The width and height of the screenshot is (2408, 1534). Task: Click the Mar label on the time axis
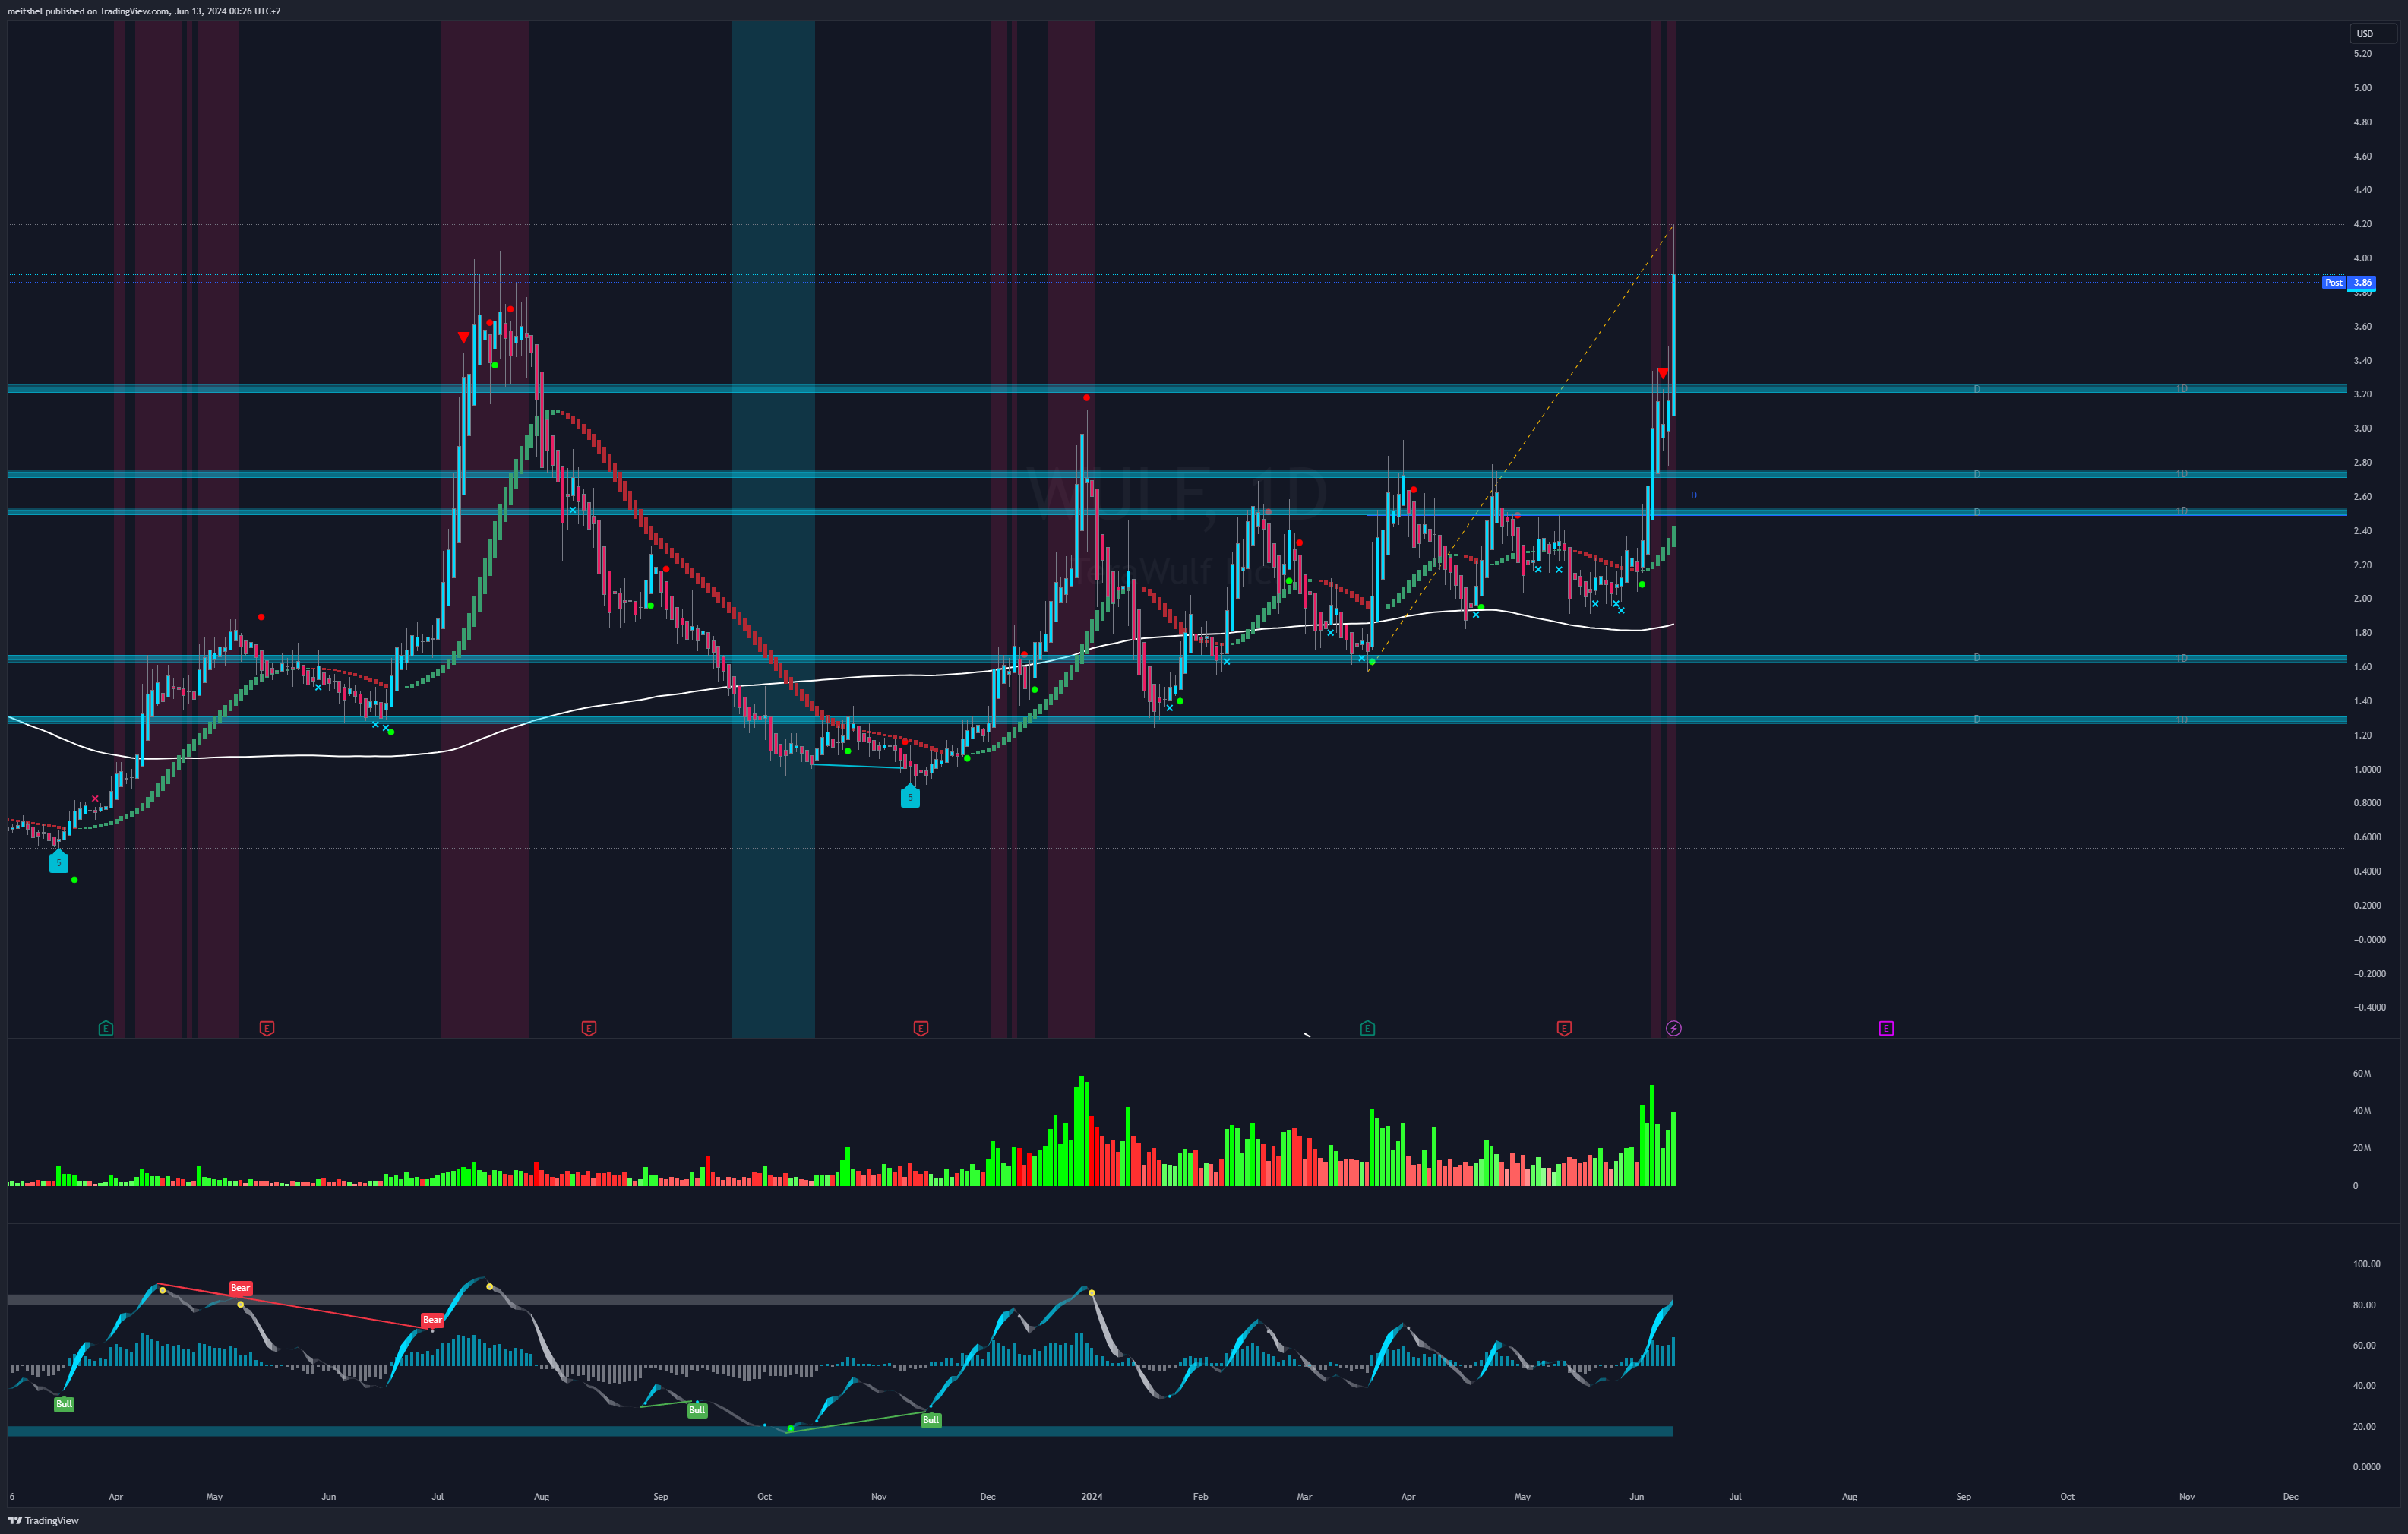pos(1304,1497)
